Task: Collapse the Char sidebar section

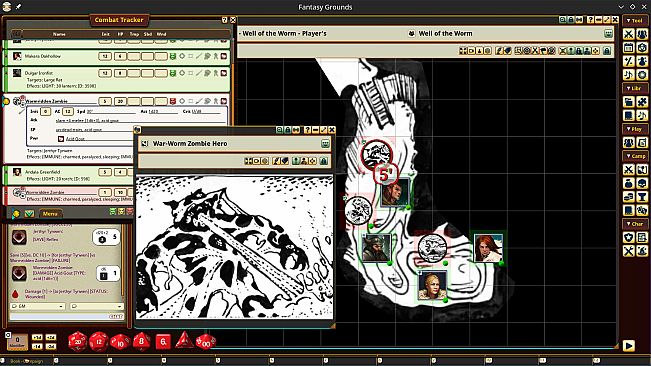Action: (635, 224)
